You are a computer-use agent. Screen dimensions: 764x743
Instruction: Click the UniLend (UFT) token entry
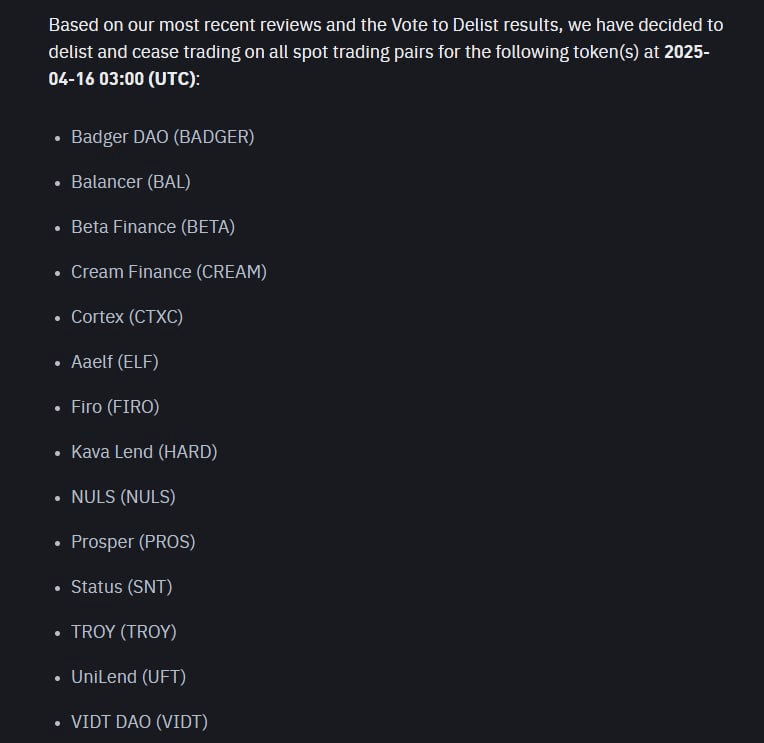pos(128,677)
